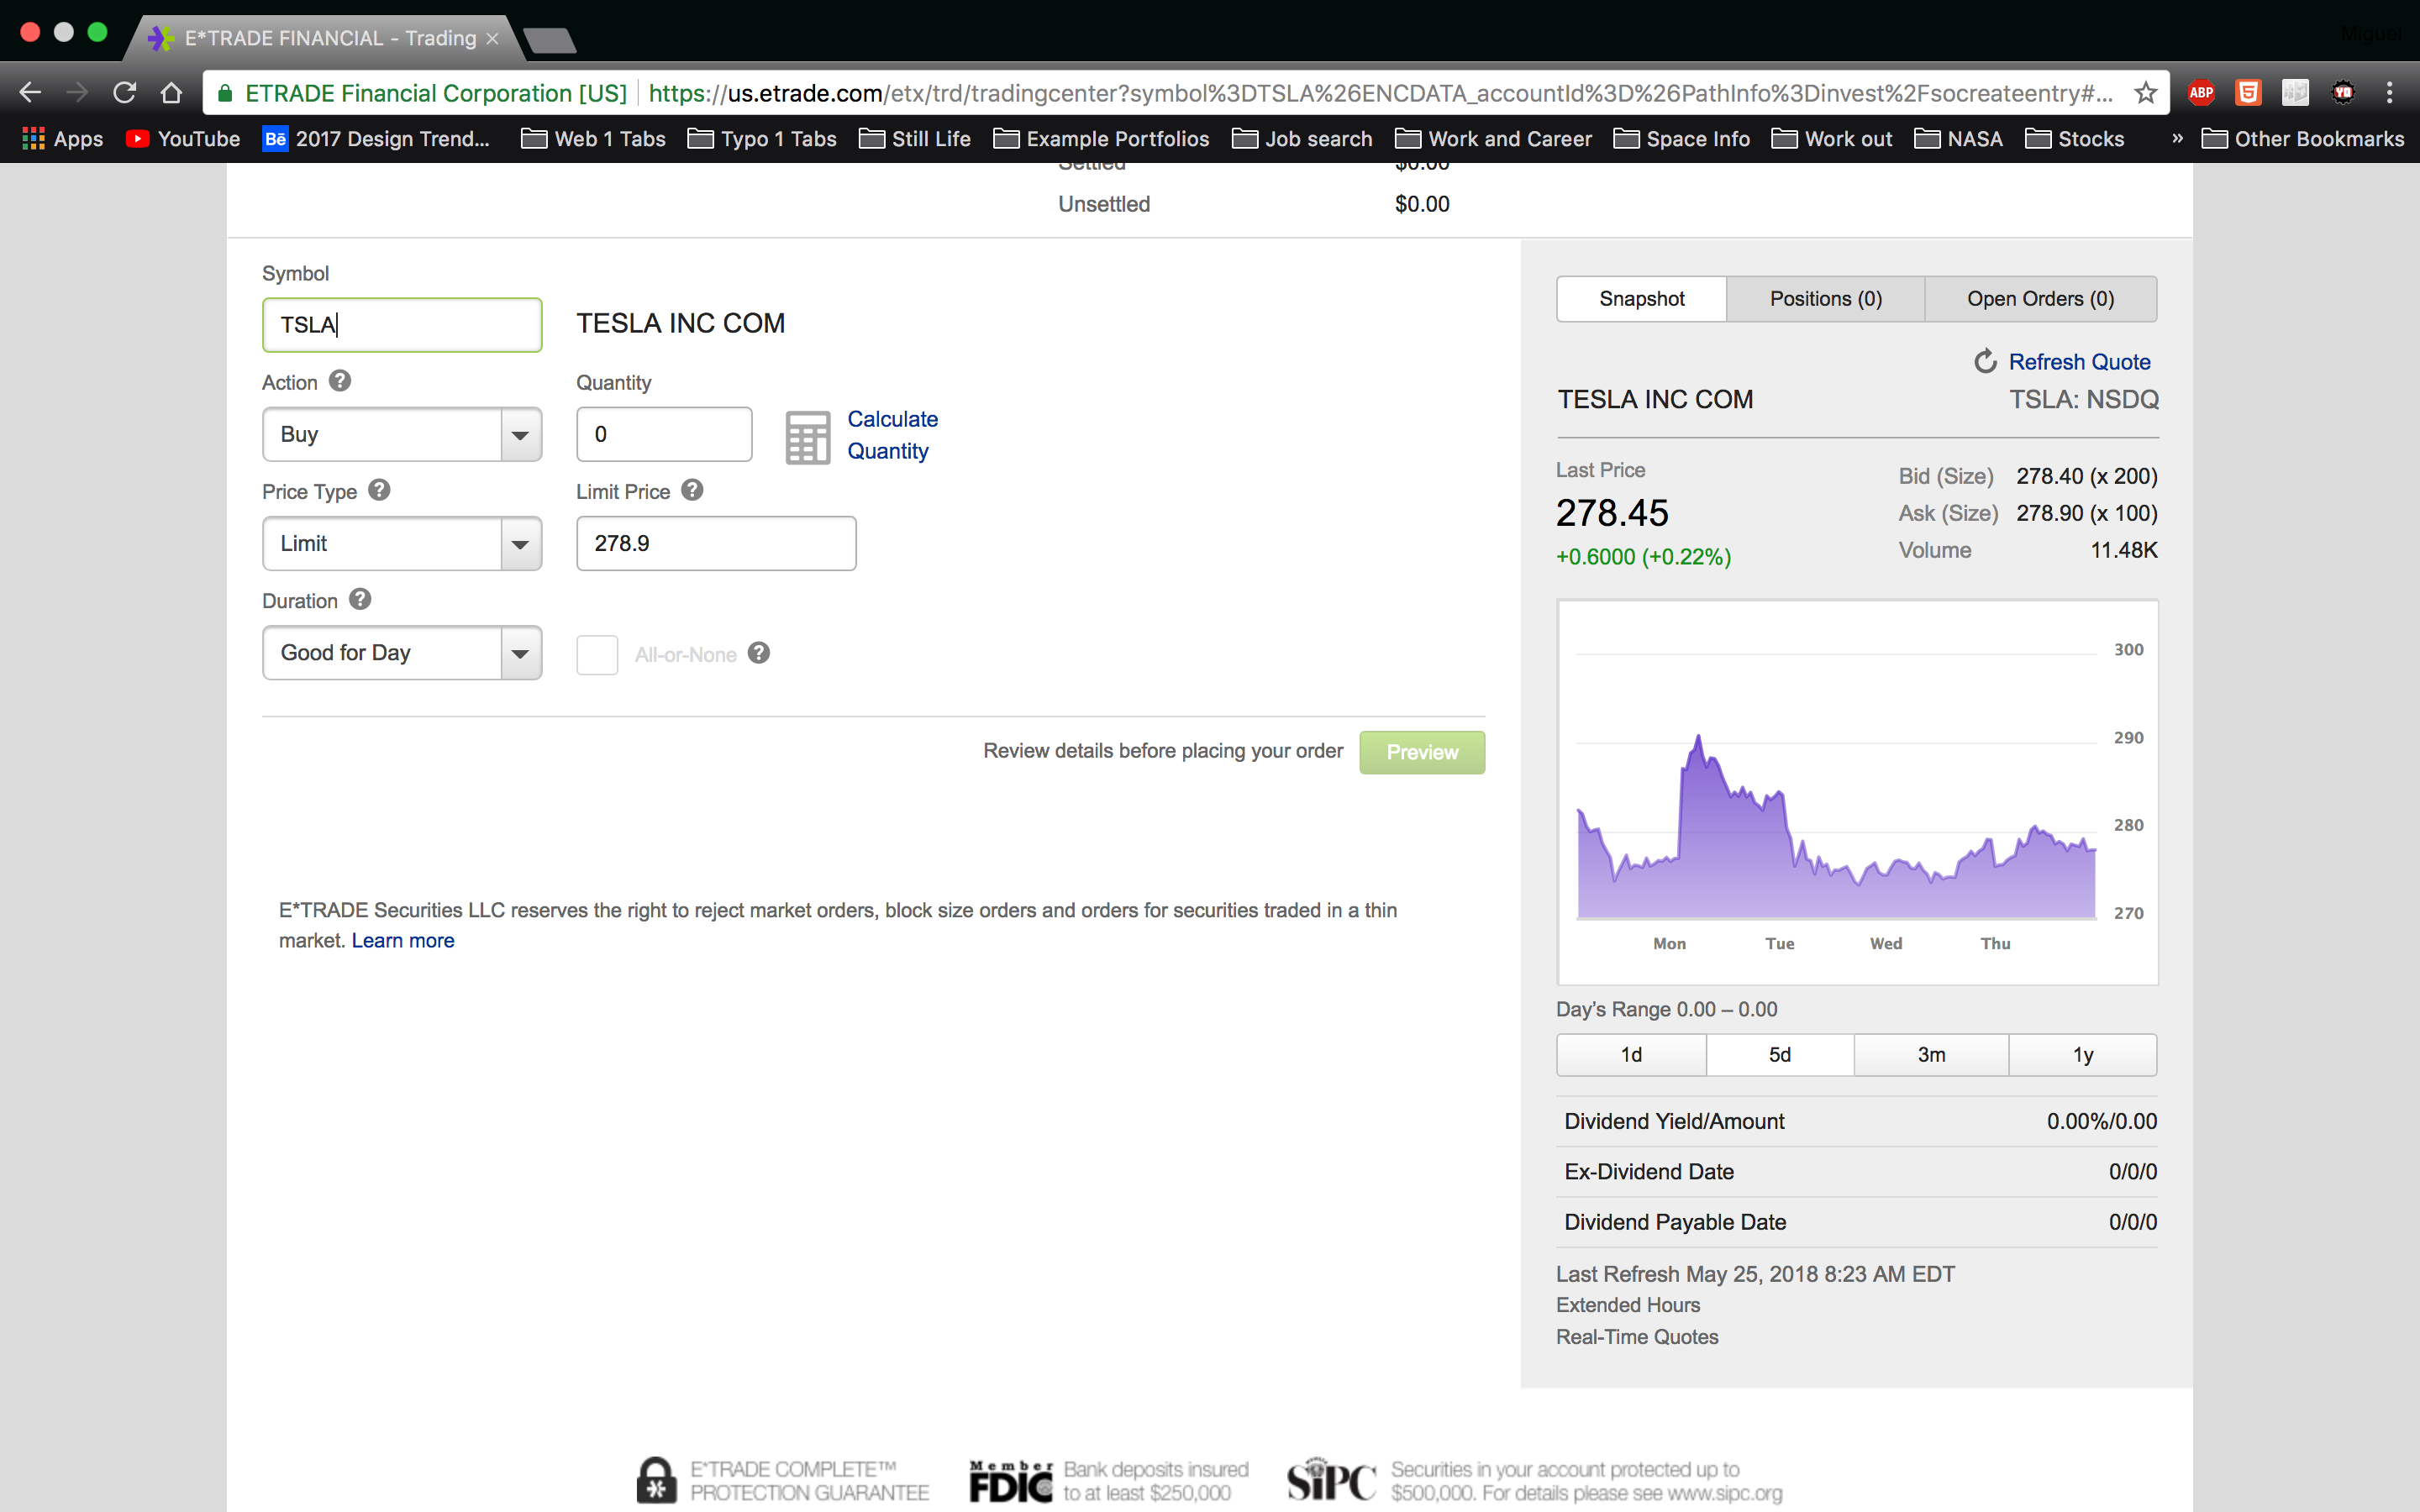This screenshot has width=2420, height=1512.
Task: Click into the Quantity input field
Action: [664, 434]
